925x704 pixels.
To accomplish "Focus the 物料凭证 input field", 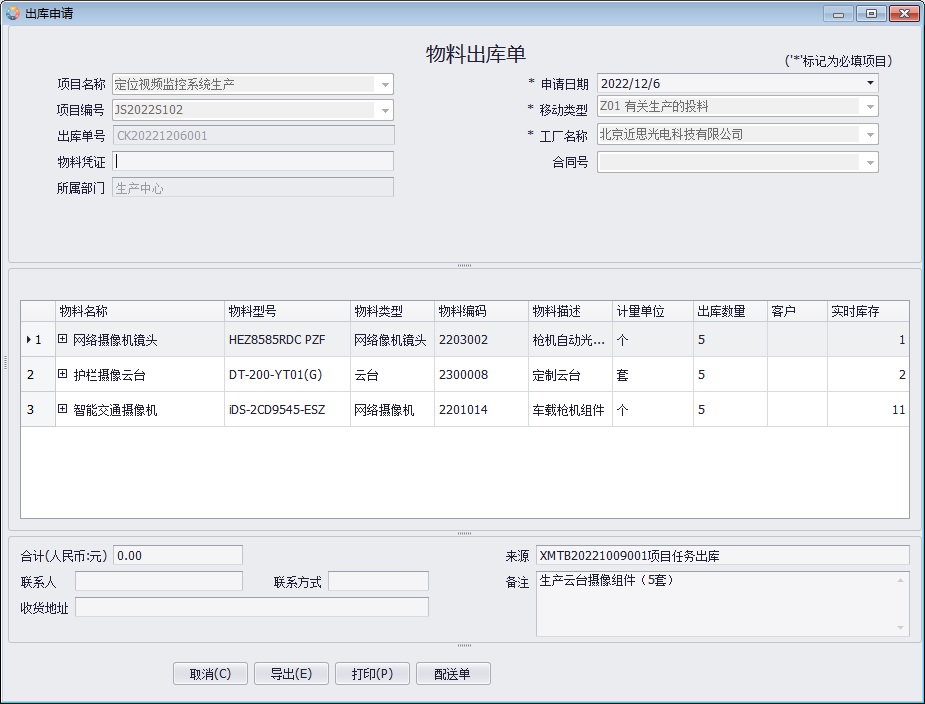I will click(254, 161).
